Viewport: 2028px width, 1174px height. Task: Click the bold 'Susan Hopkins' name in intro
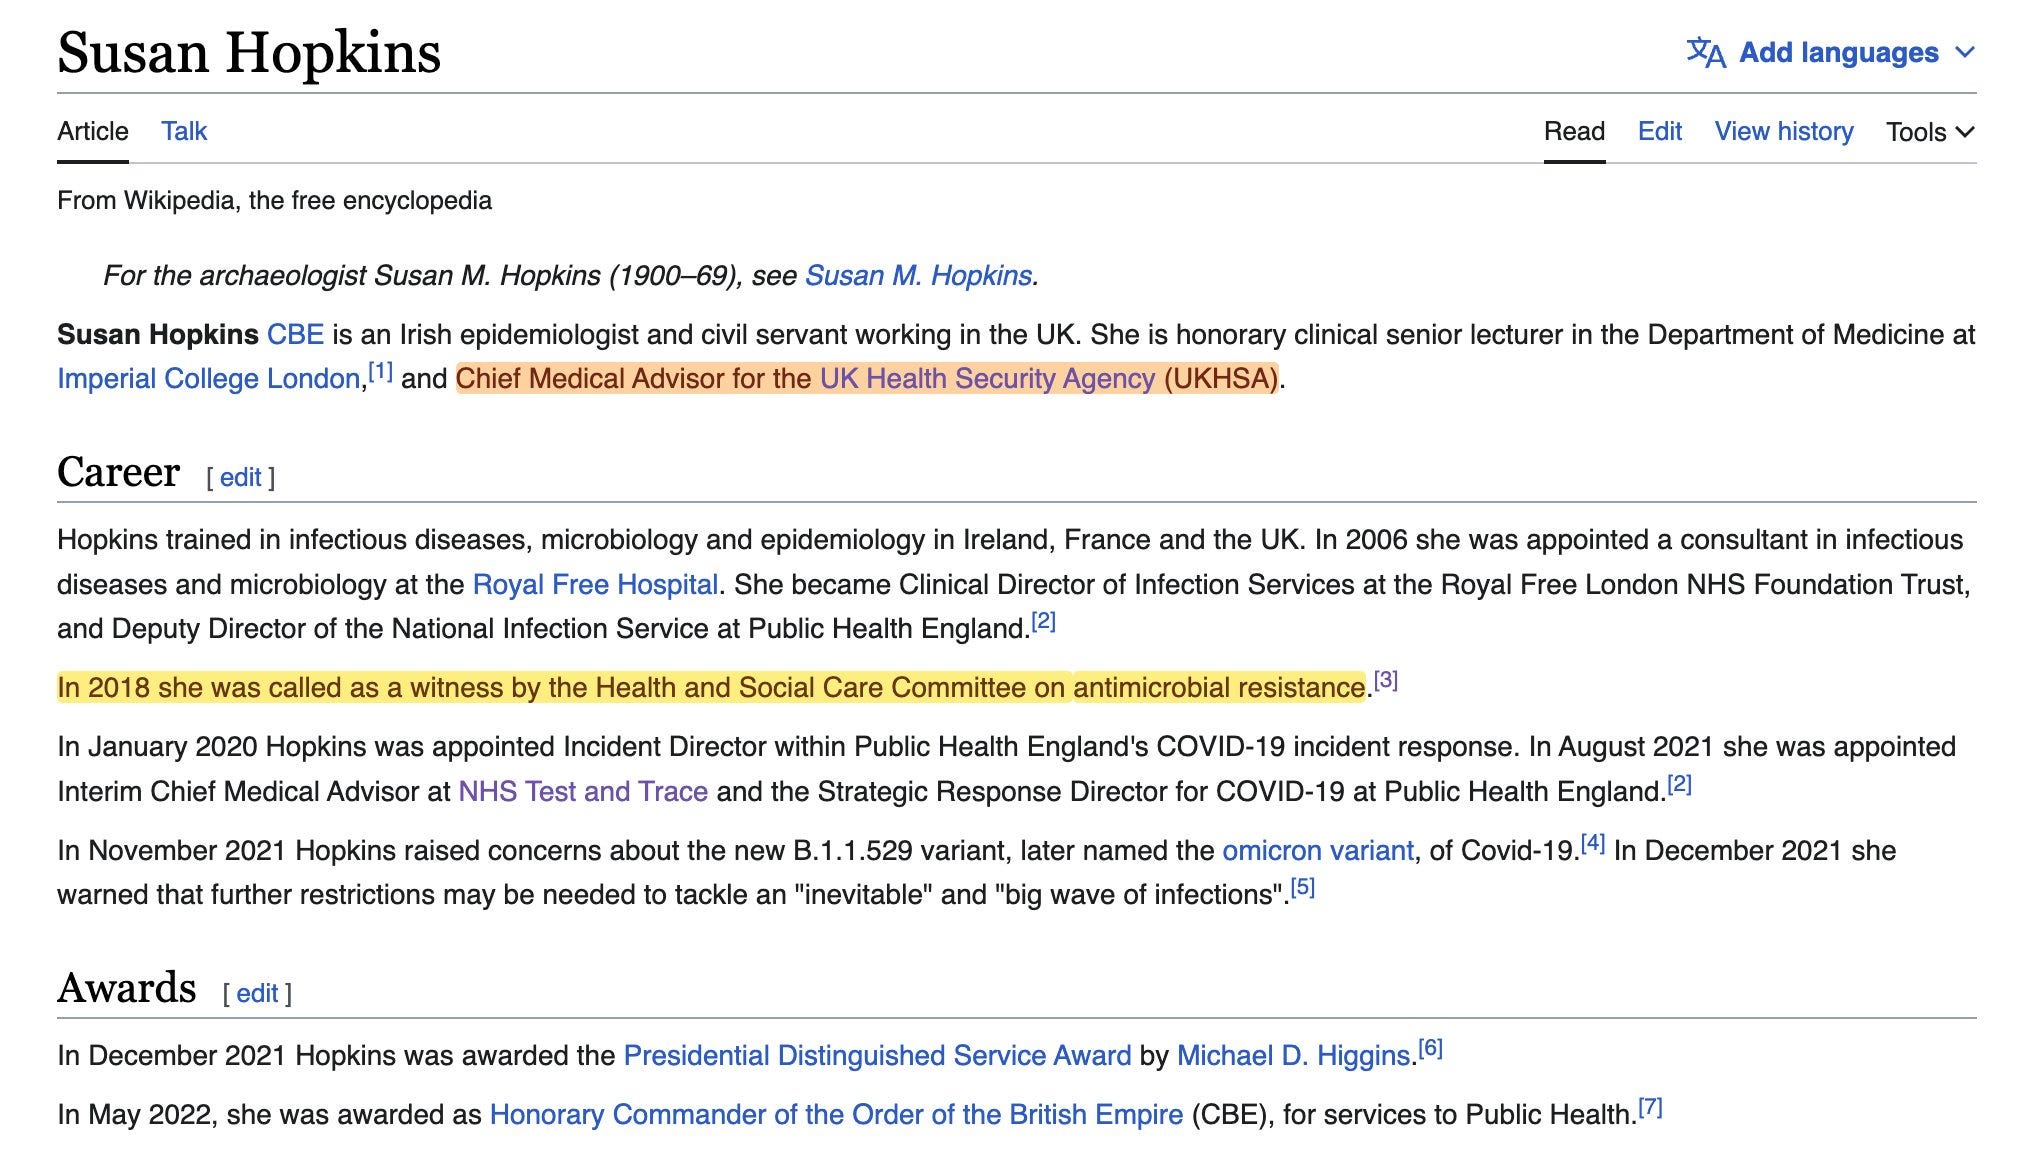tap(157, 334)
